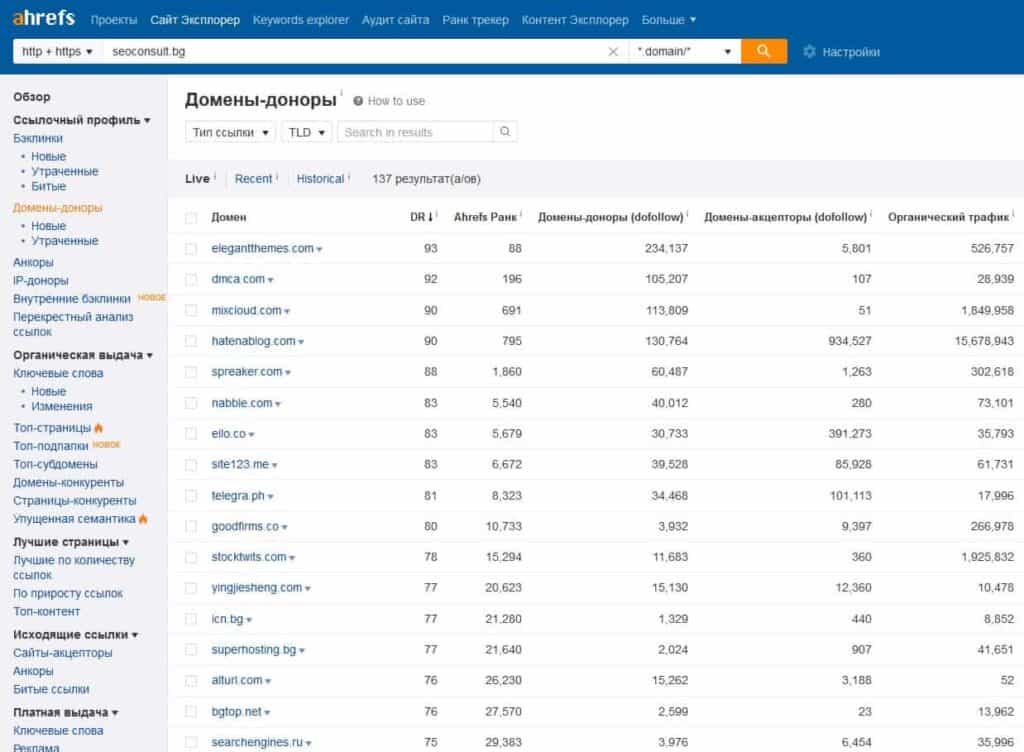Check the site123.me row checkbox

click(191, 465)
